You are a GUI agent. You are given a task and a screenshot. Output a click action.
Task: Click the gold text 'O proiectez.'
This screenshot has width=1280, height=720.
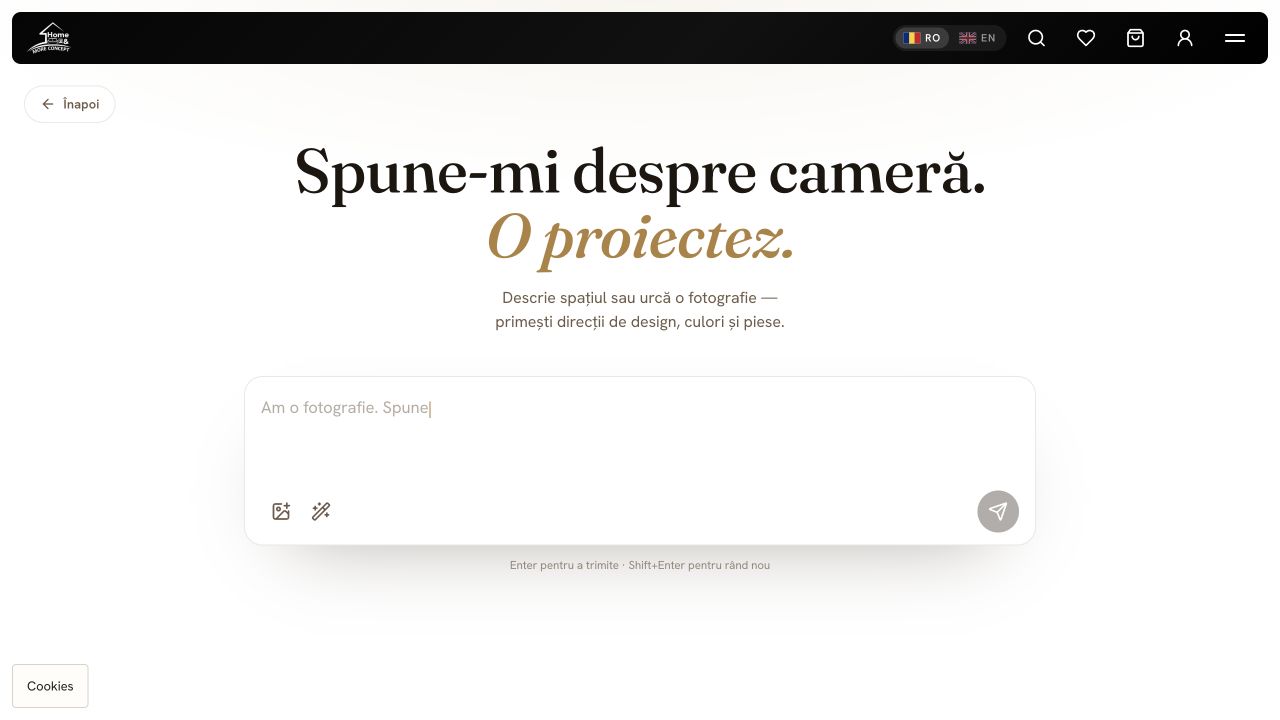[640, 238]
